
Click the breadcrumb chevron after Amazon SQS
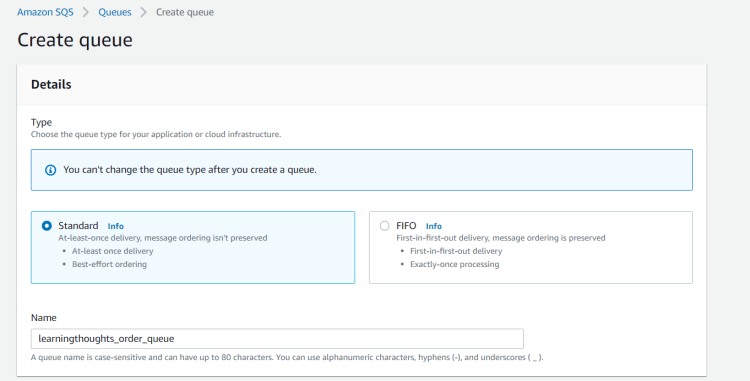coord(86,12)
